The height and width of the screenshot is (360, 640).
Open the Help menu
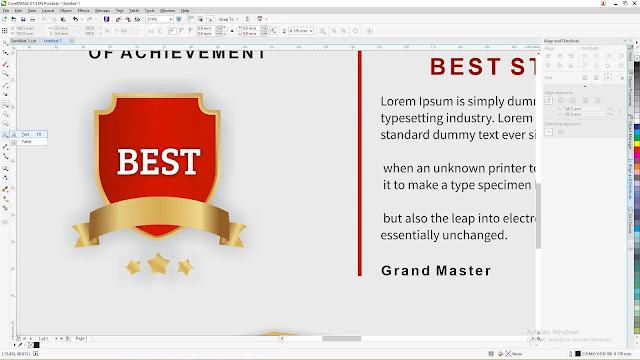pyautogui.click(x=185, y=11)
